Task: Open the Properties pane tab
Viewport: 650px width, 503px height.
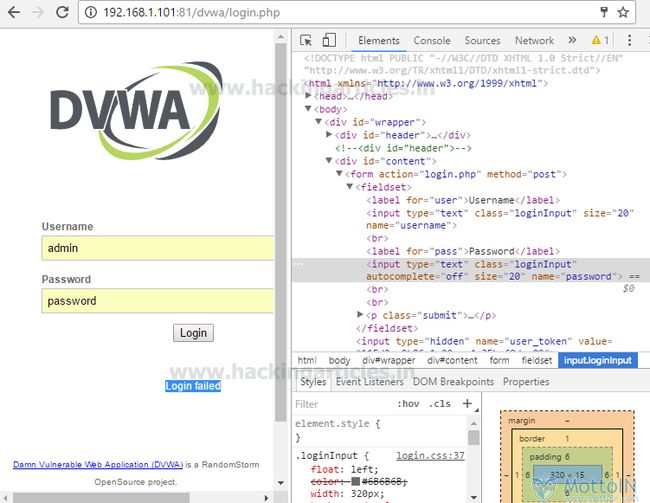Action: click(x=526, y=382)
